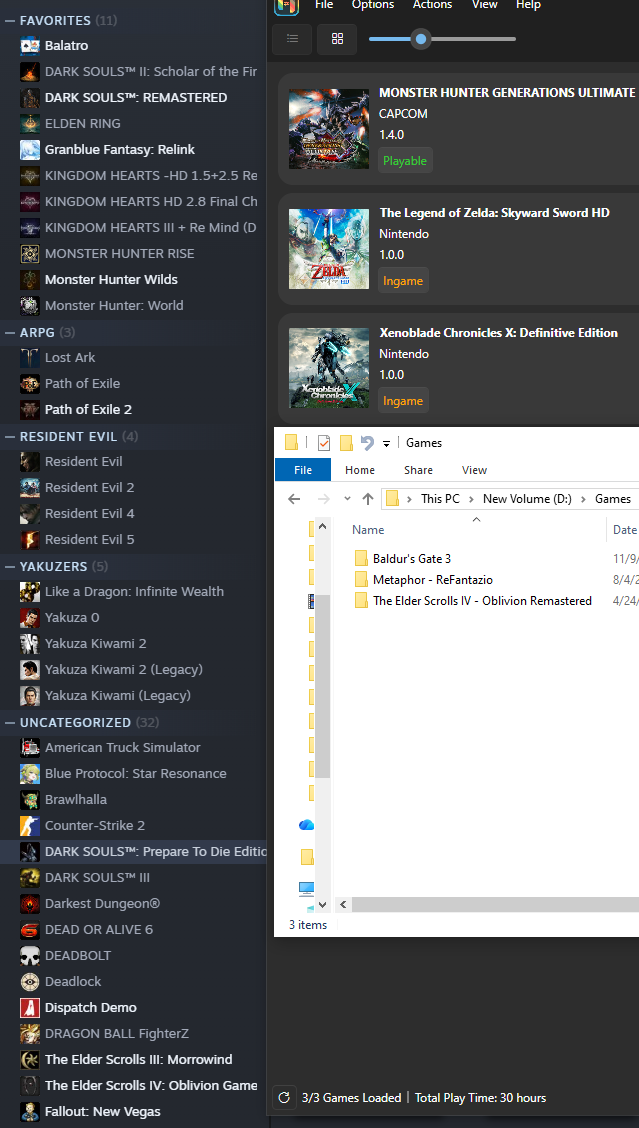Open the Options menu in Ryujinx

pos(373,4)
